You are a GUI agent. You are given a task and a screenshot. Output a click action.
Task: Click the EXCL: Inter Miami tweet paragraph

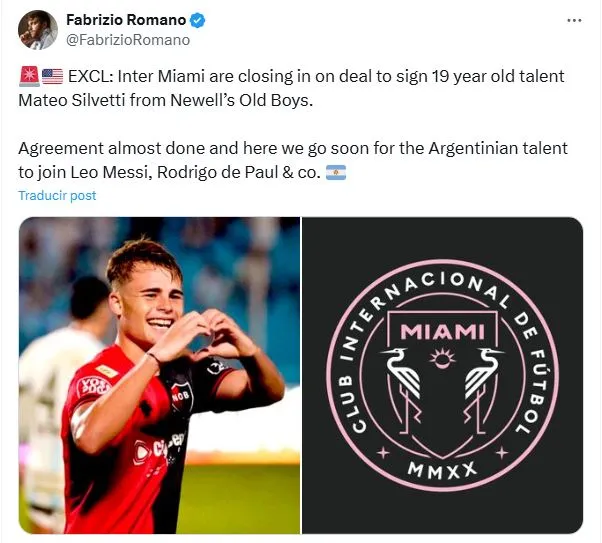pyautogui.click(x=292, y=88)
